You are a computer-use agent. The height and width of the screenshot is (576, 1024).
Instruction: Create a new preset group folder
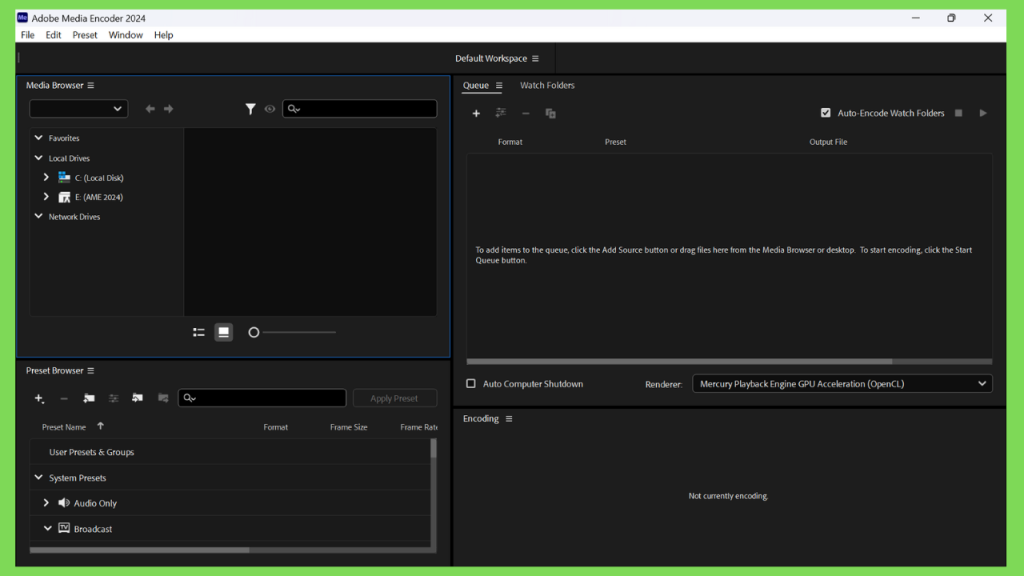coord(89,398)
